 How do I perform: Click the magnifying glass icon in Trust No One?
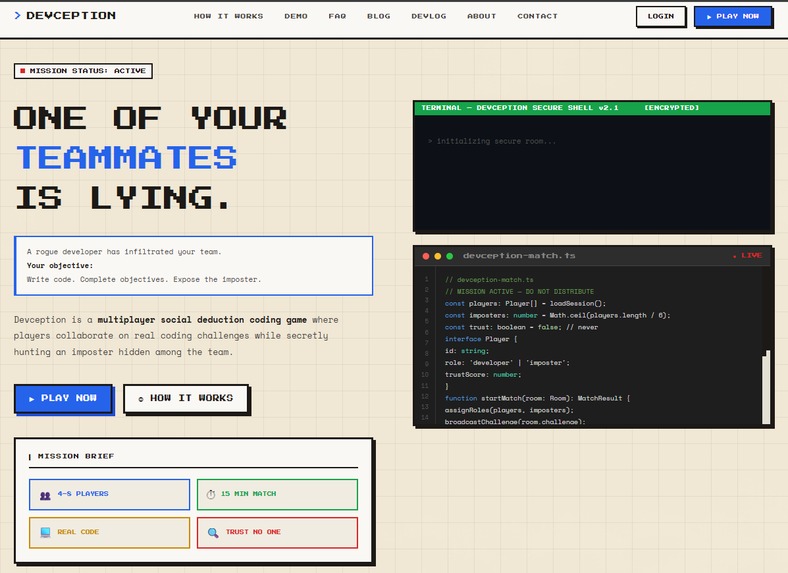[213, 533]
